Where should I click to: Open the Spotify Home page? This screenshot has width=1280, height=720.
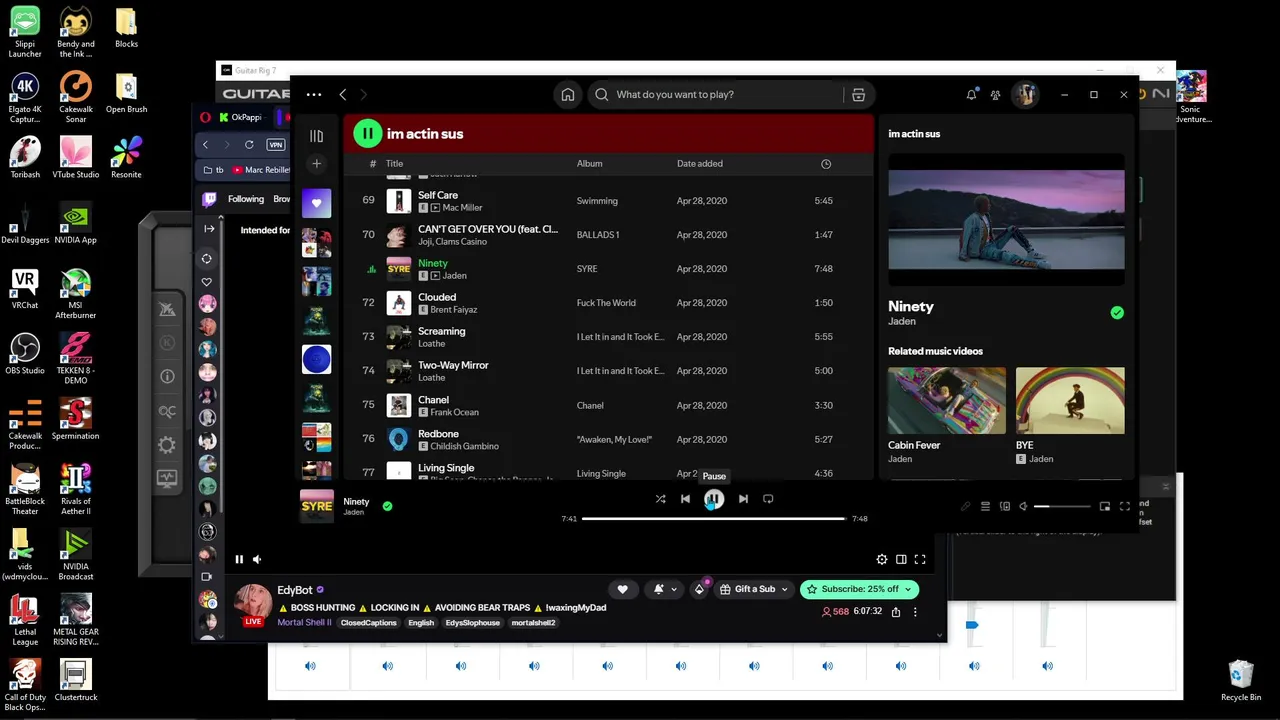(x=568, y=95)
